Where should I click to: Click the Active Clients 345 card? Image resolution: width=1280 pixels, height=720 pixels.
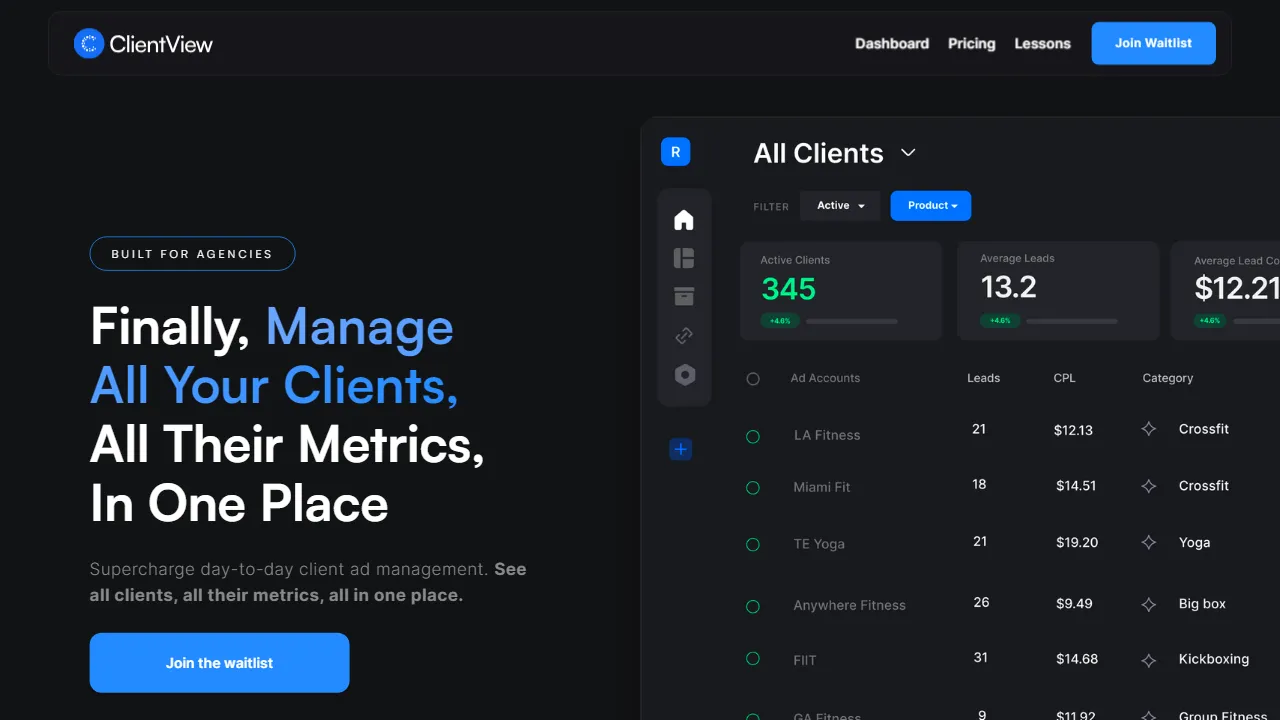click(841, 291)
